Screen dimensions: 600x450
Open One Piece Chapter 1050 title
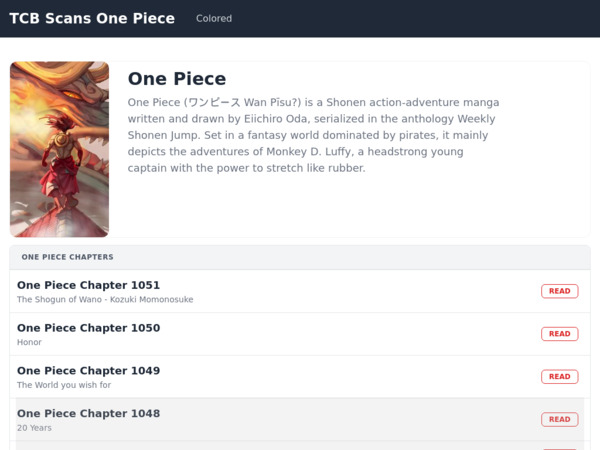pyautogui.click(x=88, y=328)
